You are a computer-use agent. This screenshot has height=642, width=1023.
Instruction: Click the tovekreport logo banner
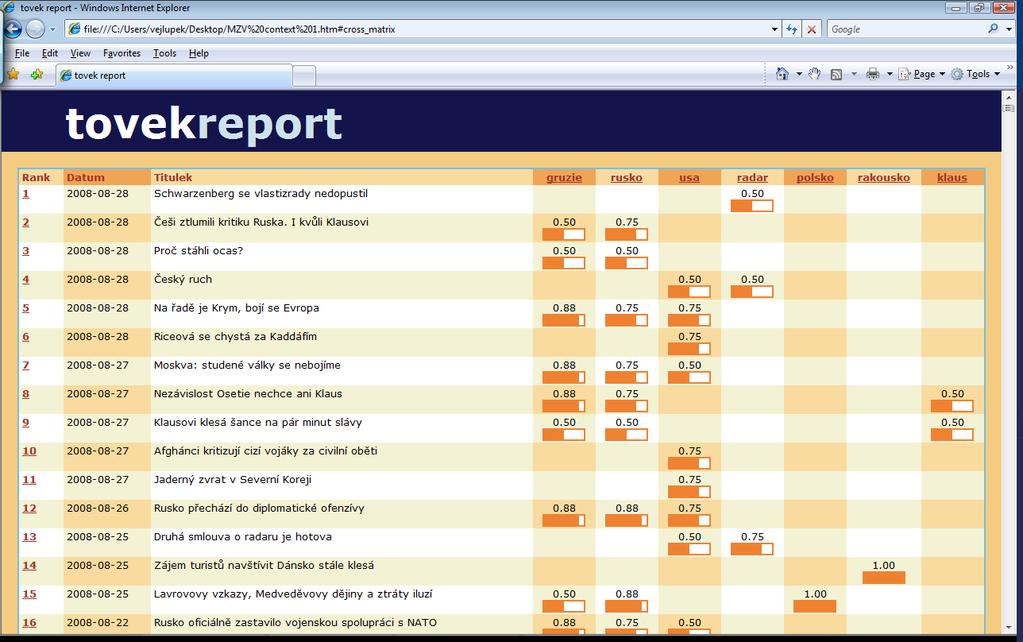(204, 123)
